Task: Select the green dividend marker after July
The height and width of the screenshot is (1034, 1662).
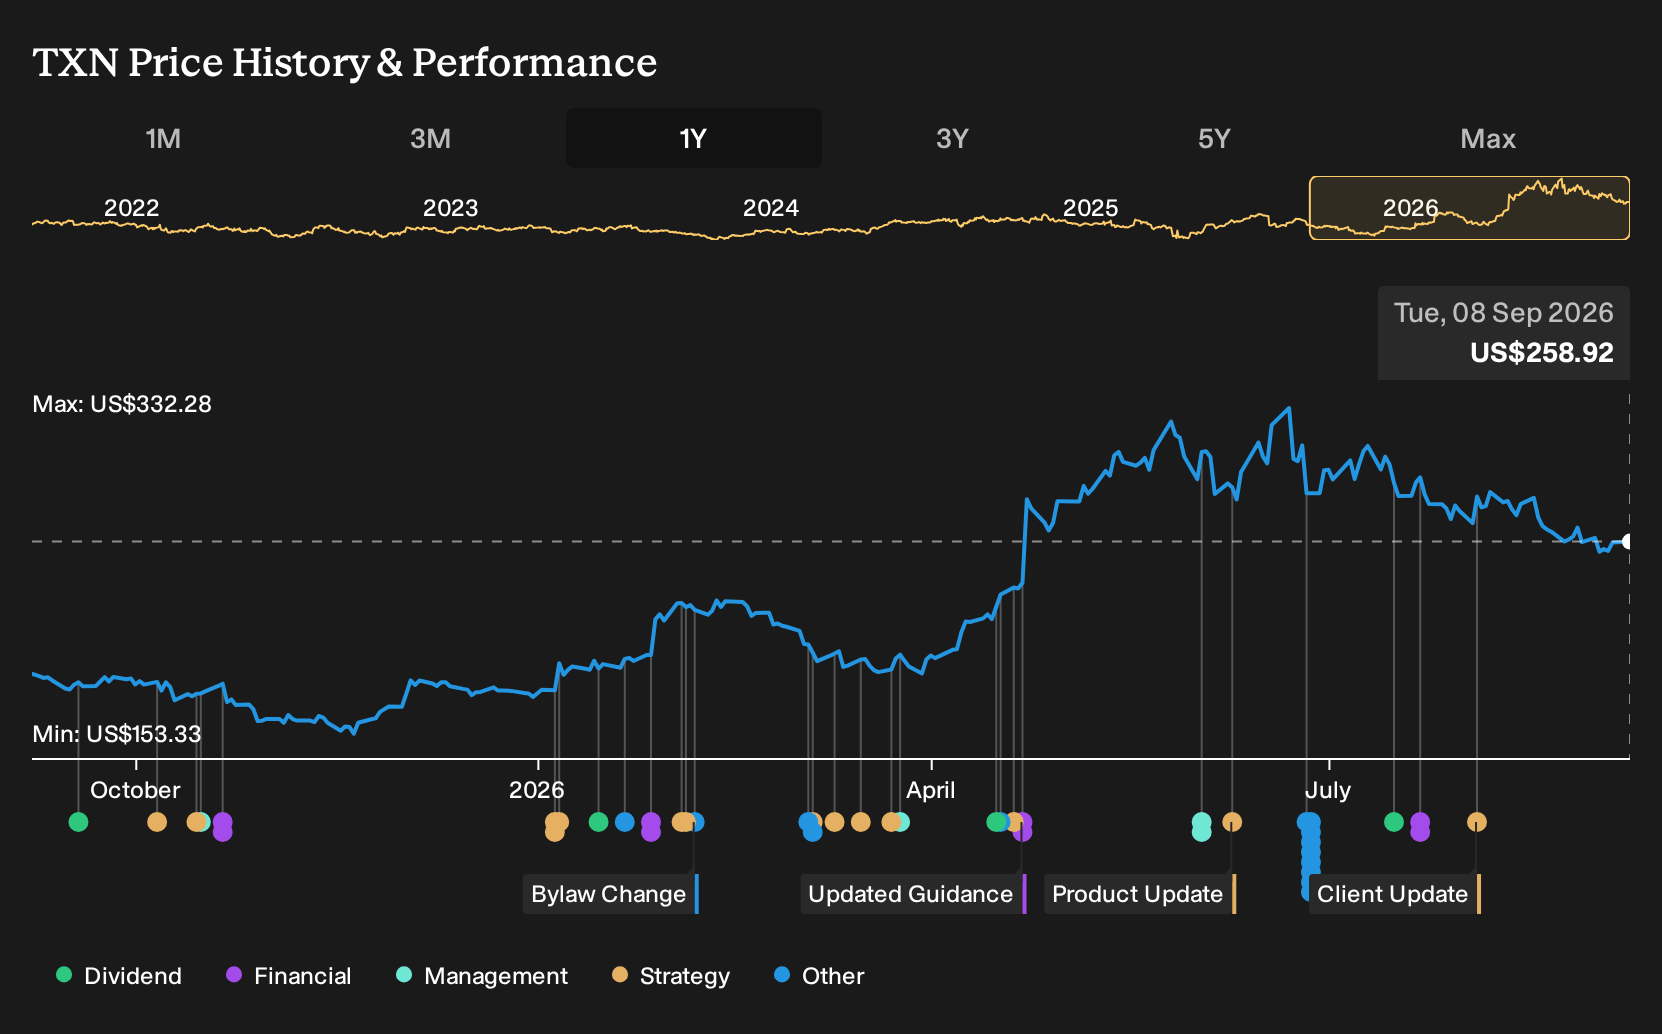Action: click(x=1393, y=822)
